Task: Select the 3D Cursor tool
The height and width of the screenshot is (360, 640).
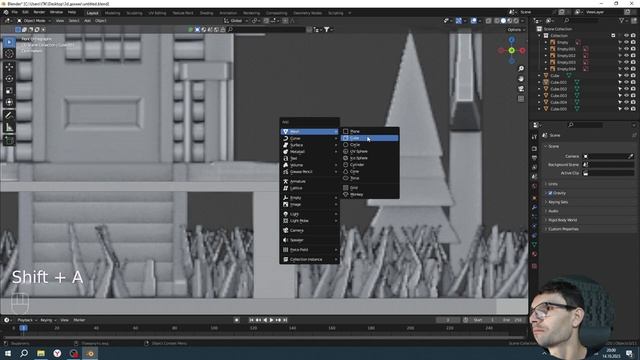Action: point(9,54)
